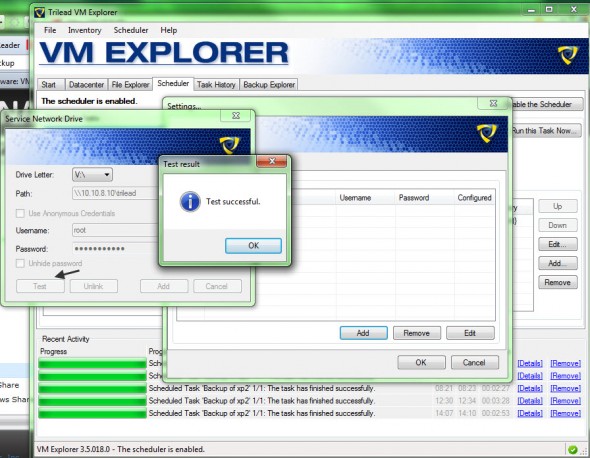
Task: Open Details link for the 08:21 task
Action: (x=530, y=388)
